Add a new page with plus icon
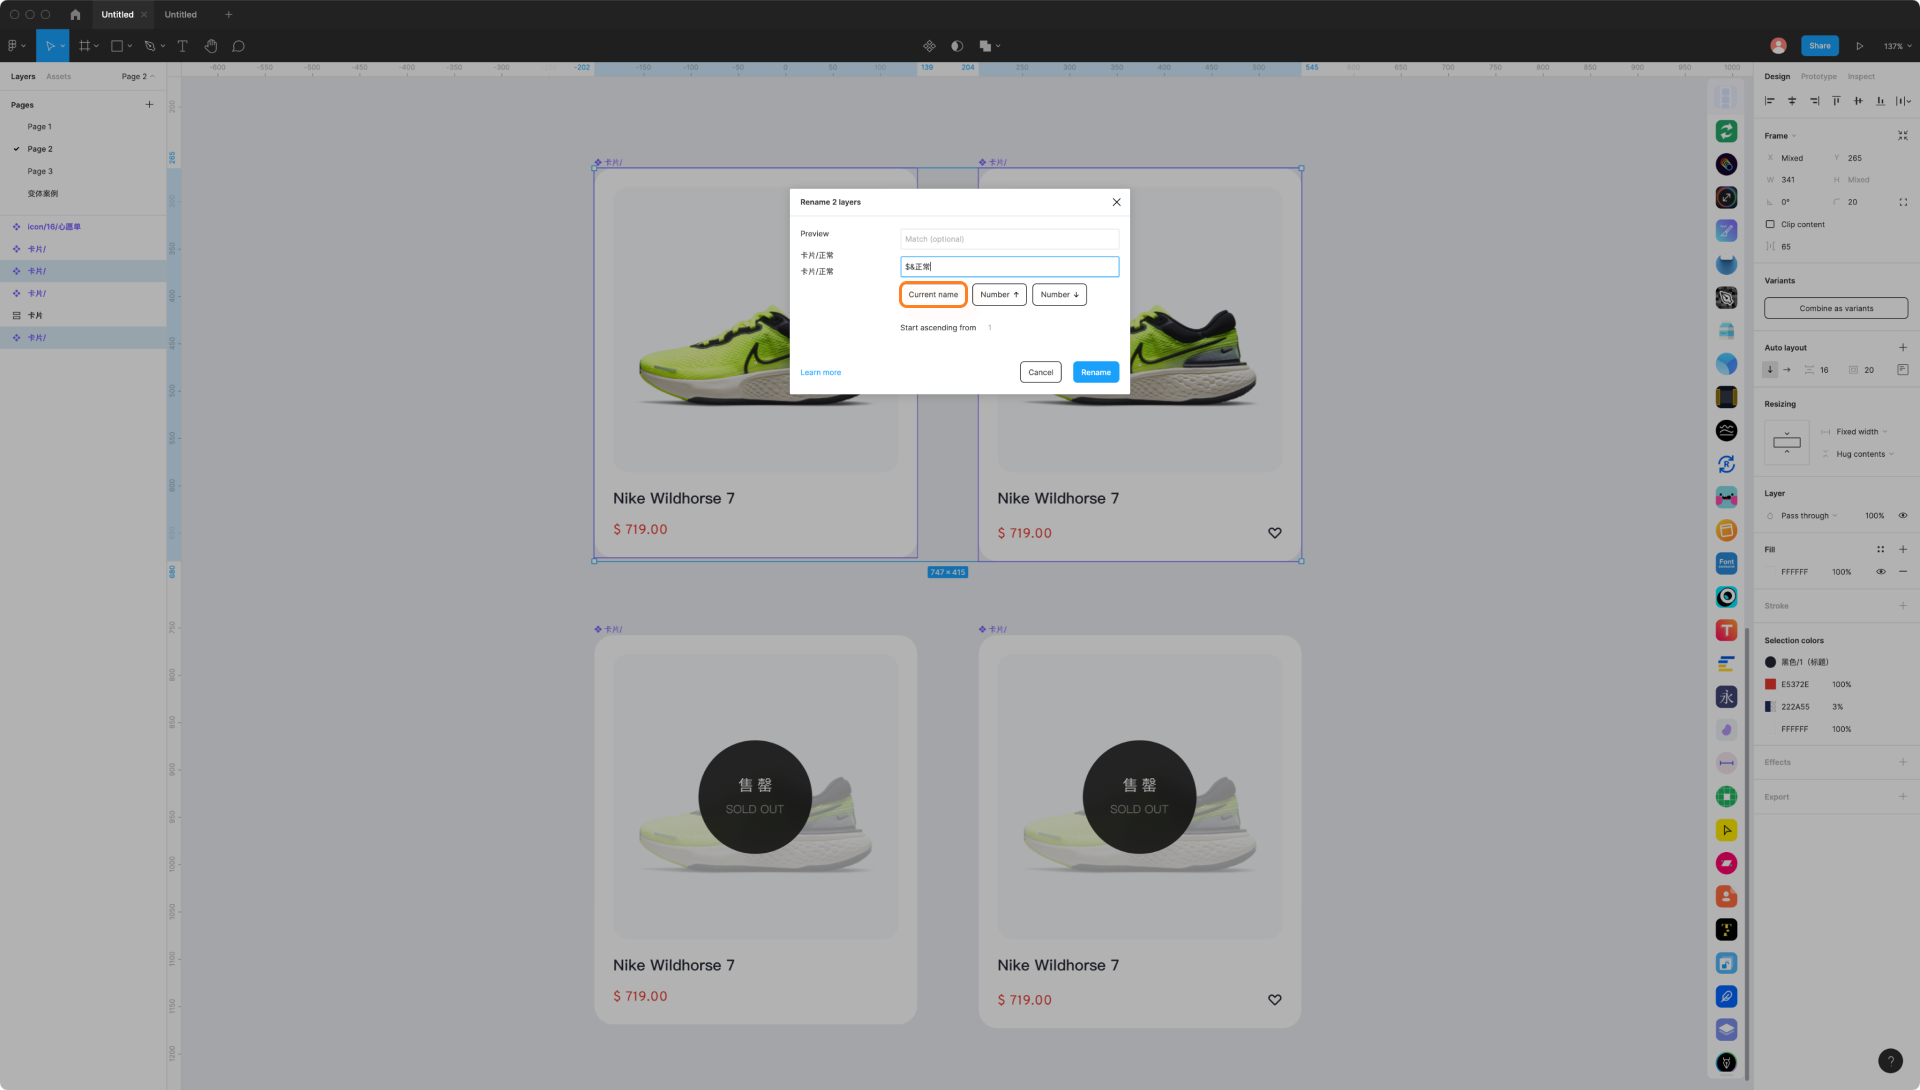Screen dimensions: 1920x1090 coord(149,104)
